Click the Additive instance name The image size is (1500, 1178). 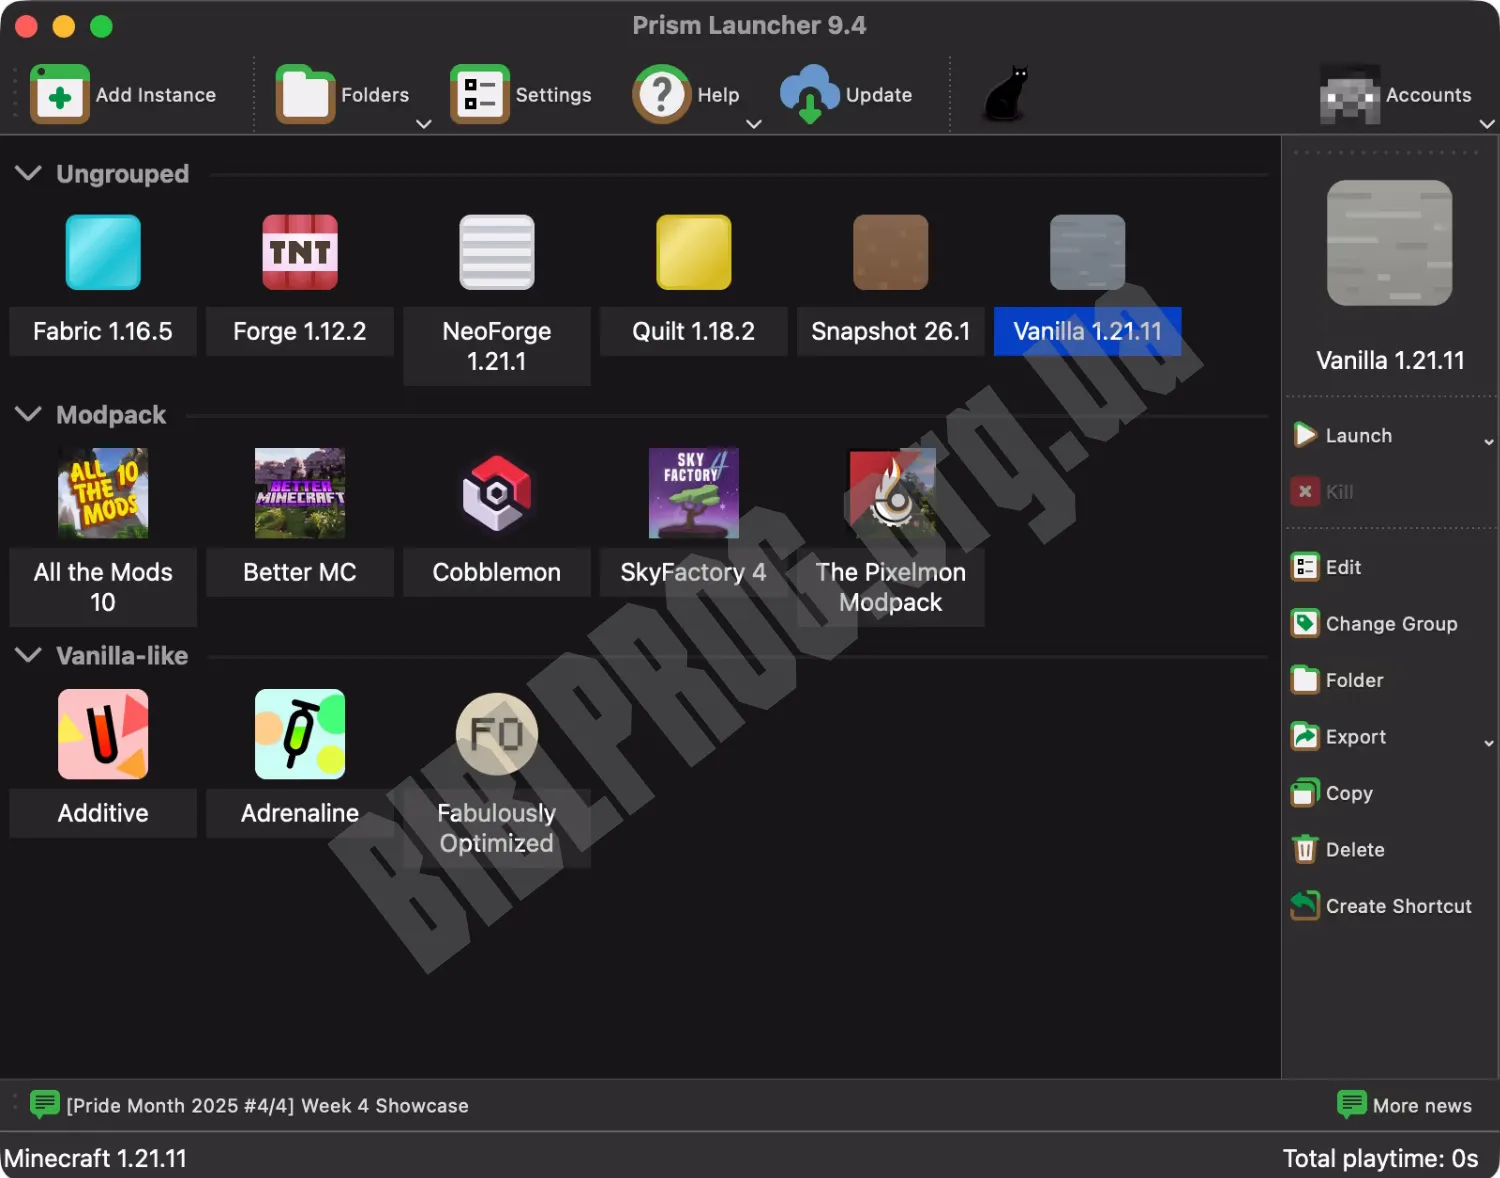pyautogui.click(x=103, y=813)
